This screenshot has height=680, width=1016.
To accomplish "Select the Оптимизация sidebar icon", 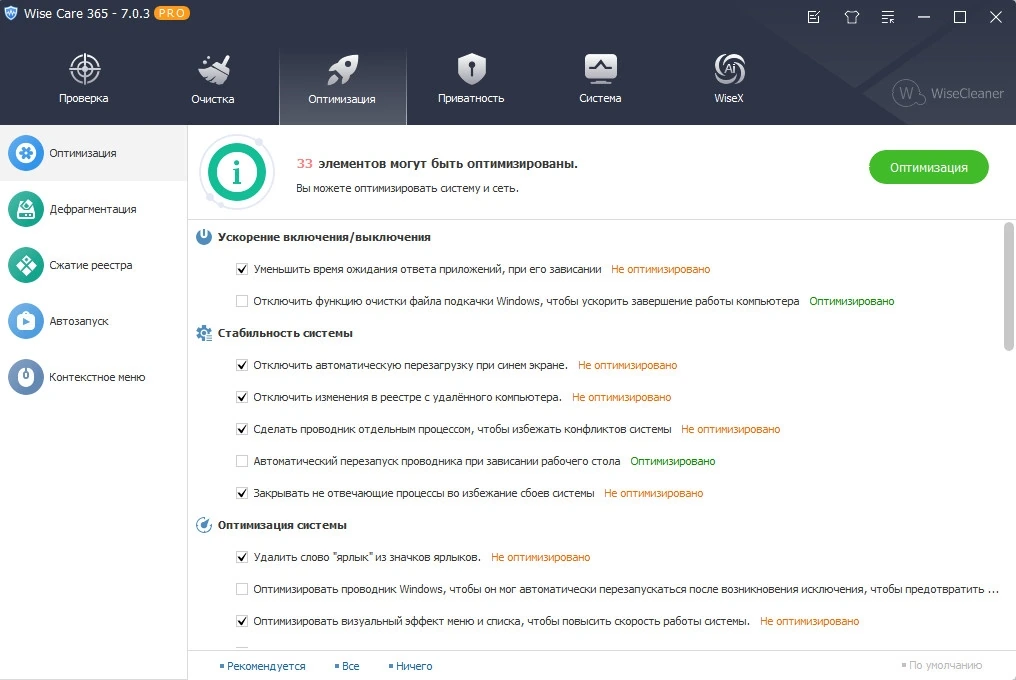I will pyautogui.click(x=26, y=153).
